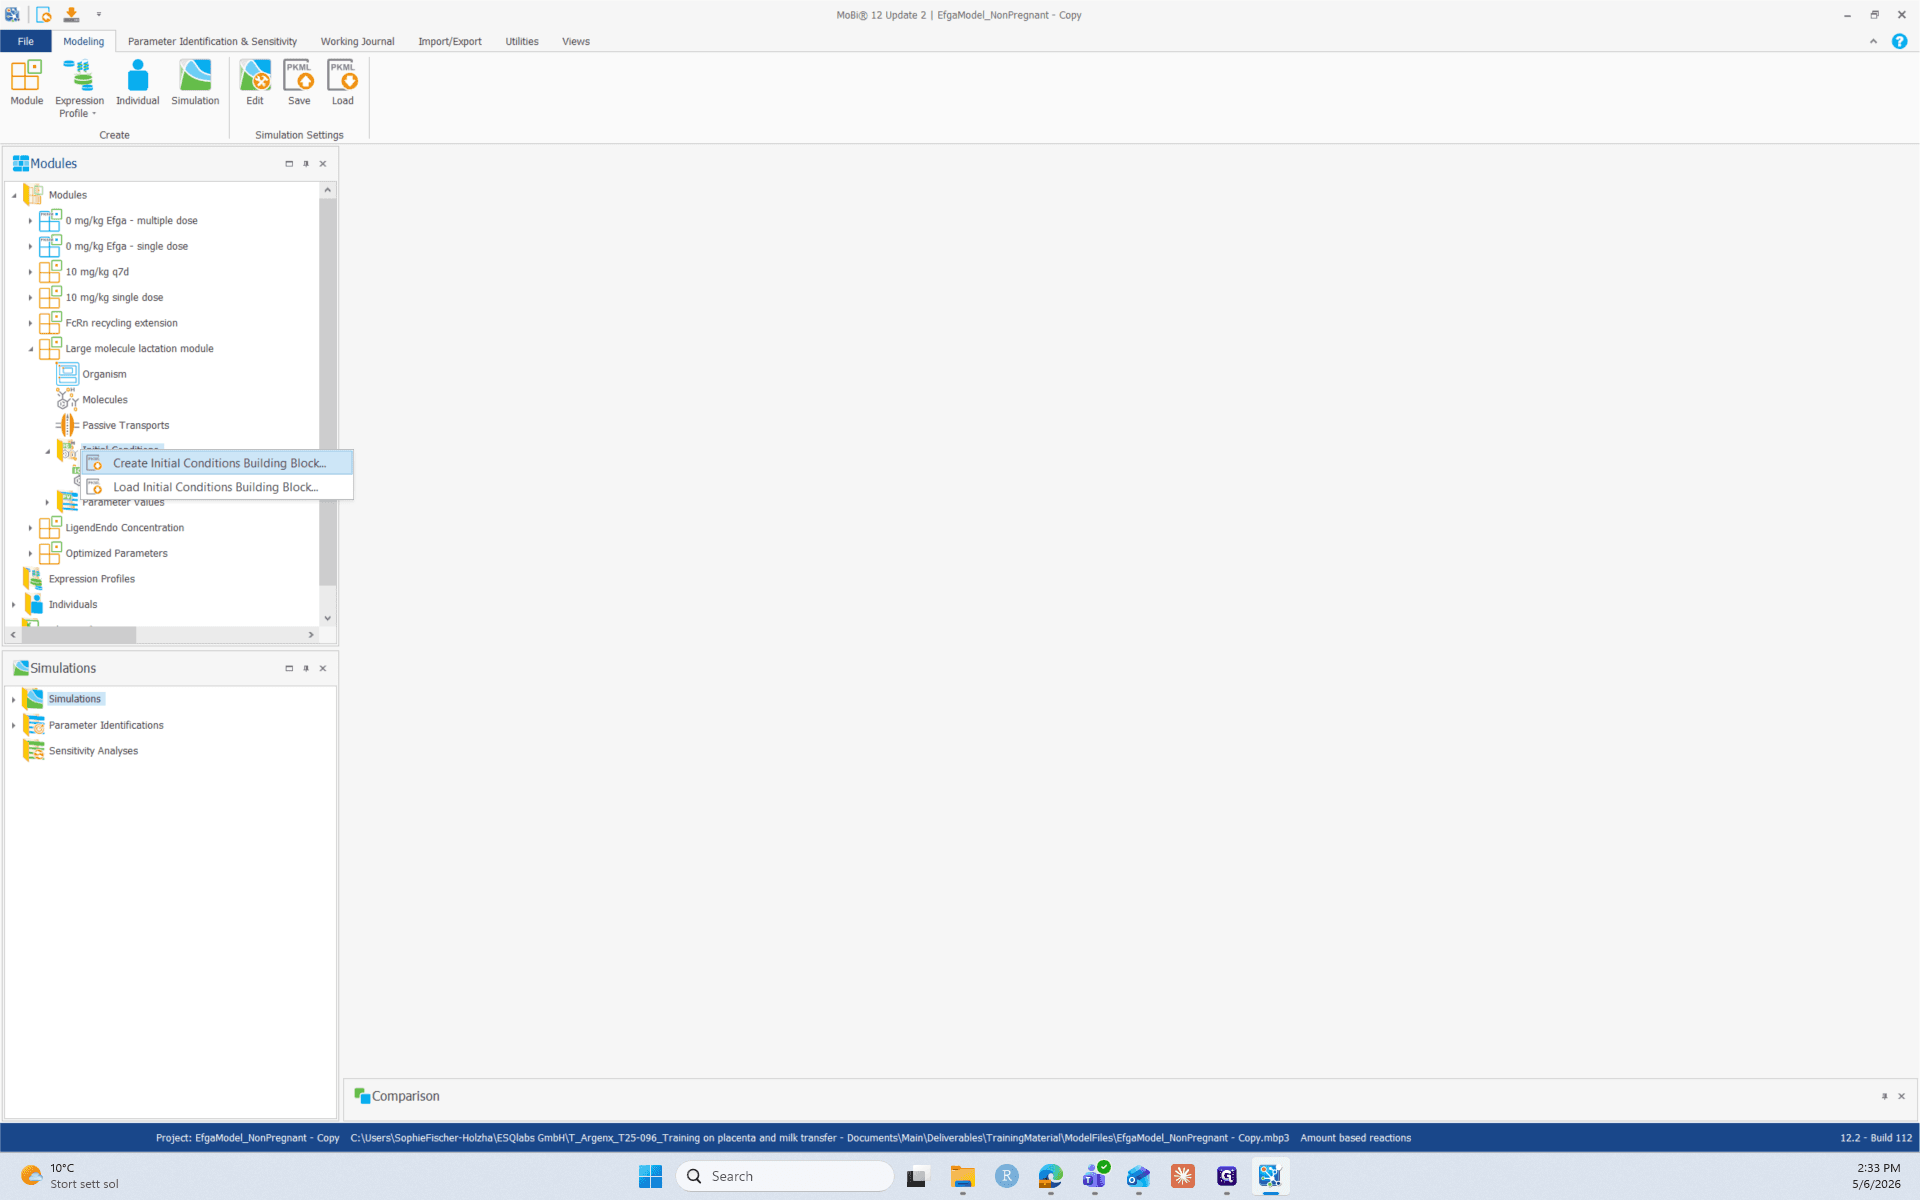The height and width of the screenshot is (1200, 1920).
Task: Open the Working Journal tab
Action: pyautogui.click(x=357, y=41)
